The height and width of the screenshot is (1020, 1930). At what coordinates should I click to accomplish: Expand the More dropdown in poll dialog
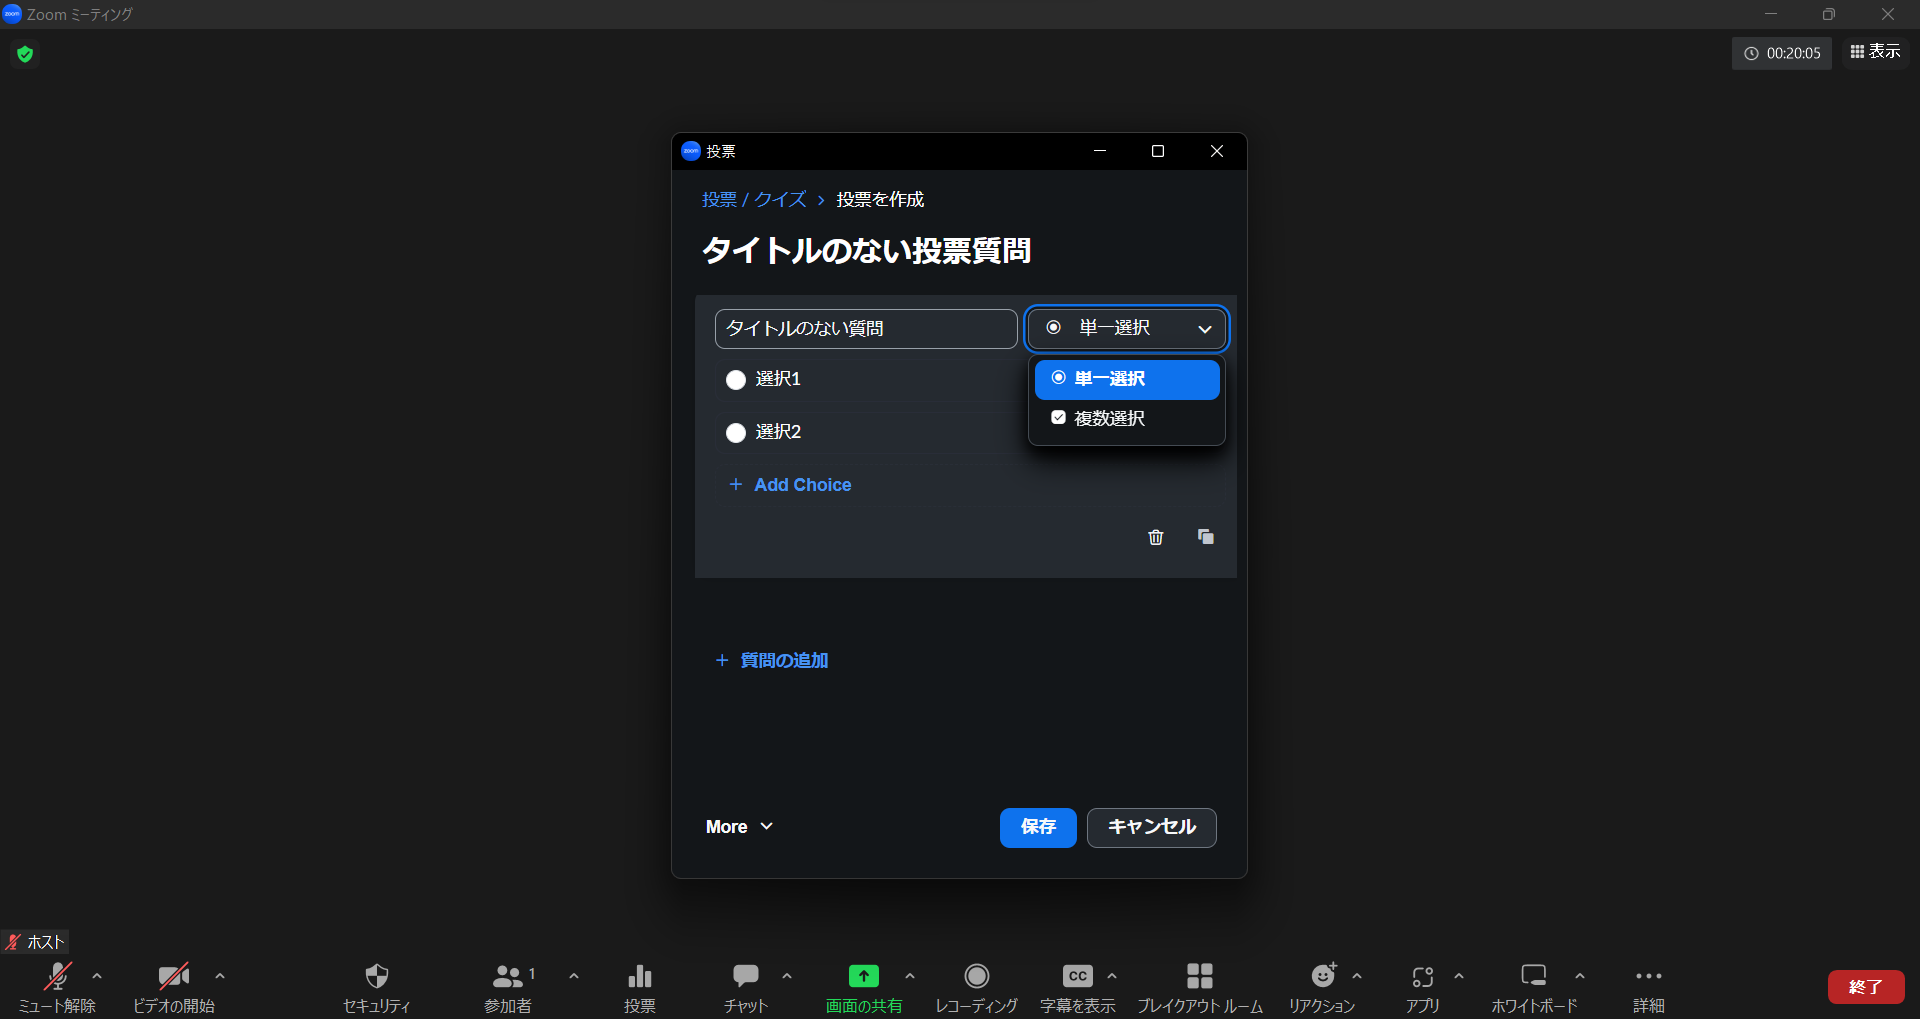coord(739,827)
